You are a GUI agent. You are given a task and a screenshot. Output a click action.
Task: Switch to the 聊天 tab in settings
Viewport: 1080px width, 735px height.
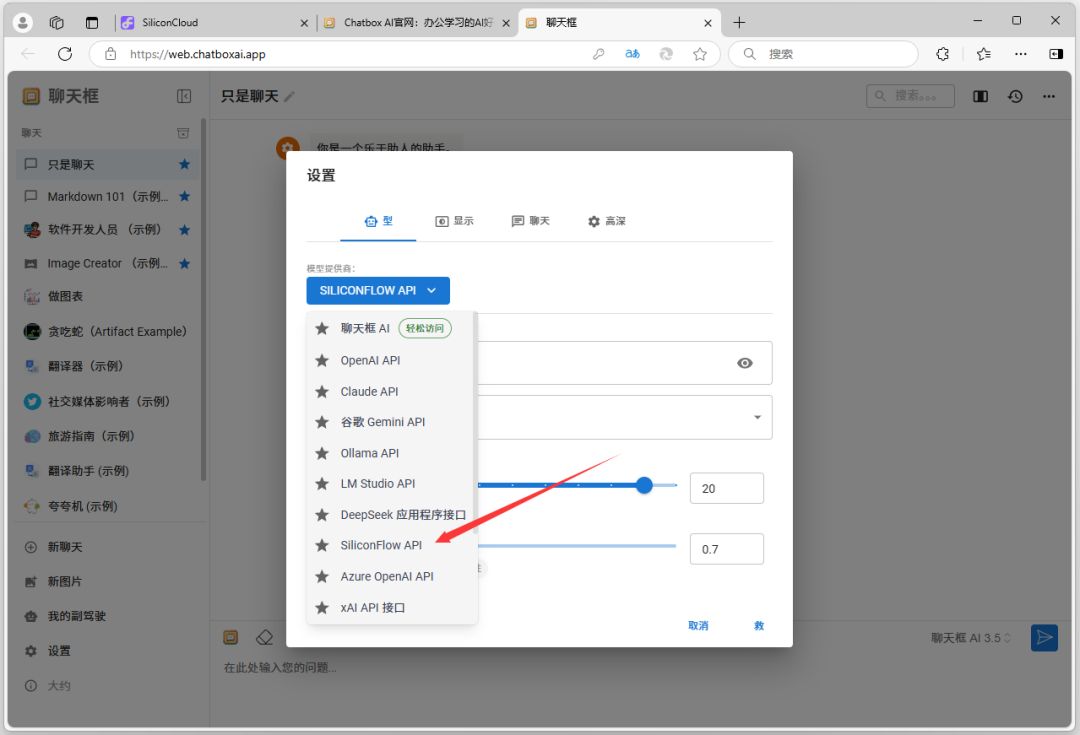pyautogui.click(x=530, y=221)
